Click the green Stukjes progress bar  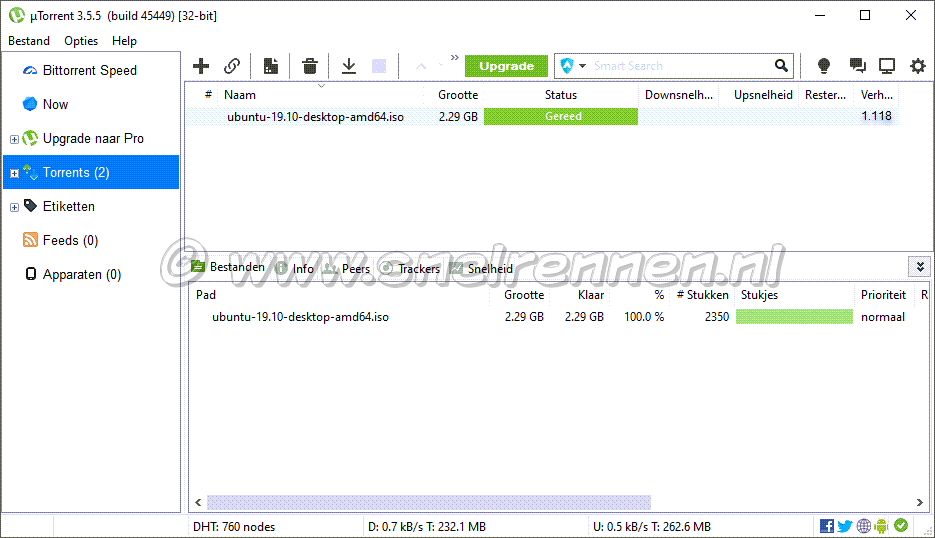click(x=794, y=317)
